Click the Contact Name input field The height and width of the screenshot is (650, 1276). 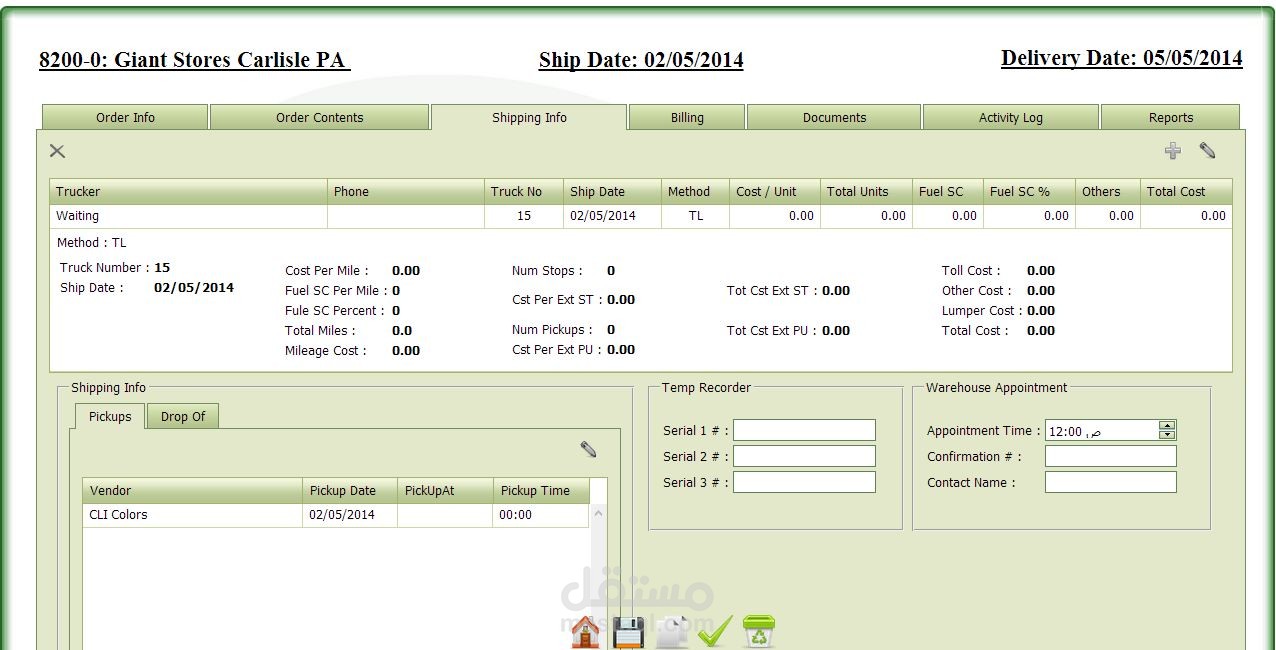1111,482
